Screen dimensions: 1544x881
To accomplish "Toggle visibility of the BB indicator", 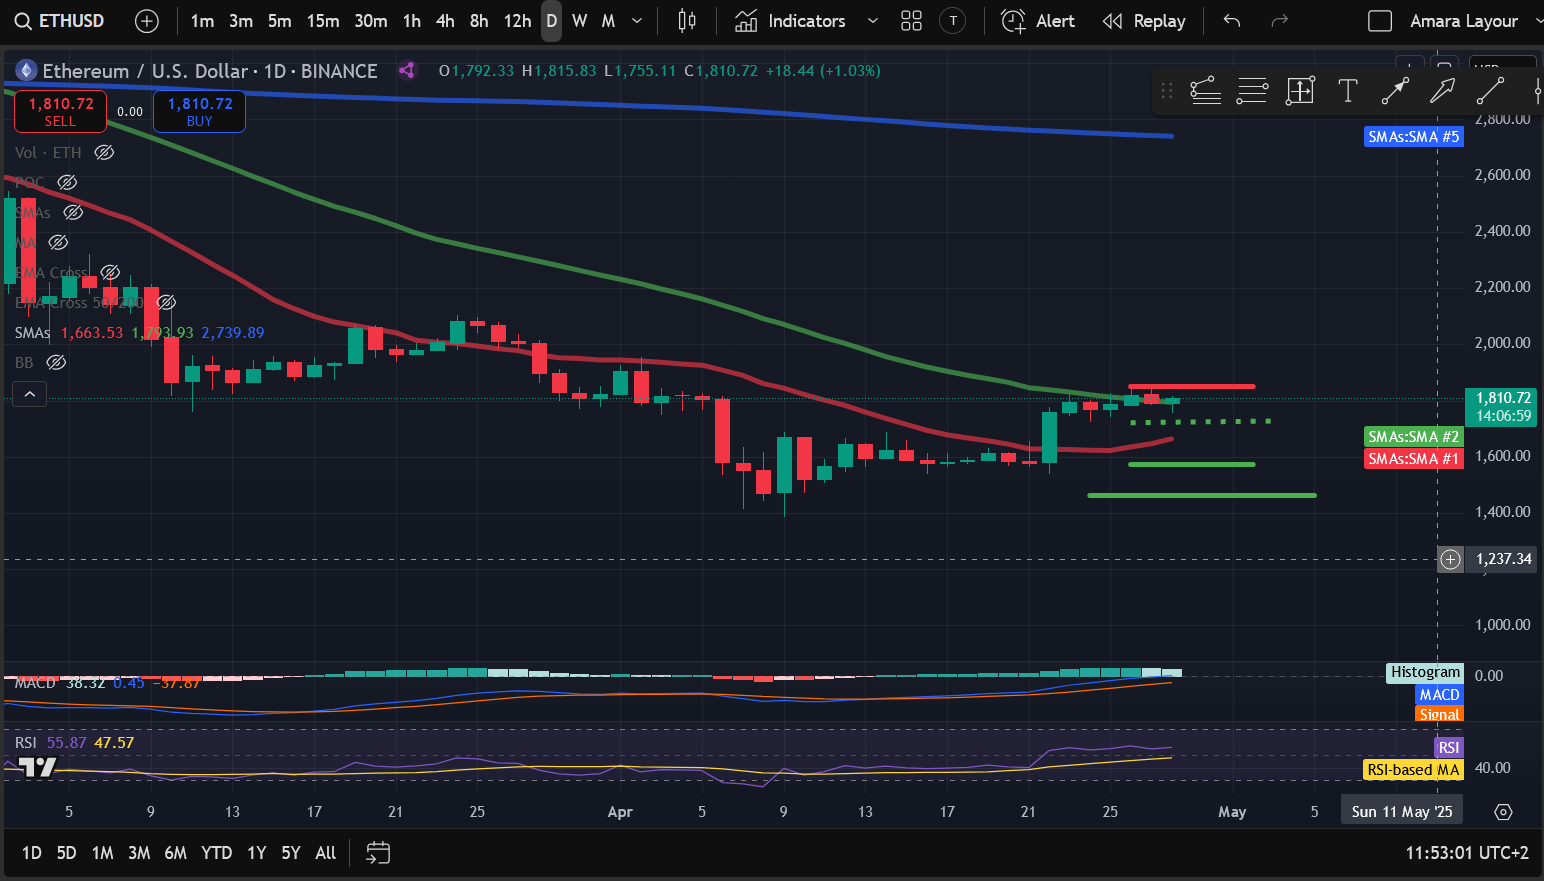I will (x=57, y=363).
